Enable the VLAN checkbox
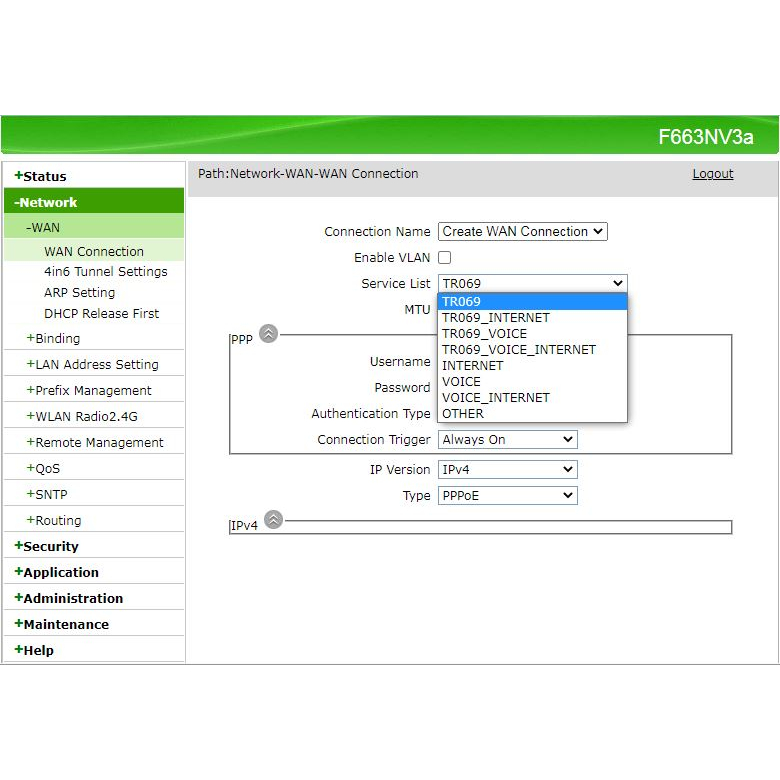Image resolution: width=780 pixels, height=780 pixels. coord(445,258)
